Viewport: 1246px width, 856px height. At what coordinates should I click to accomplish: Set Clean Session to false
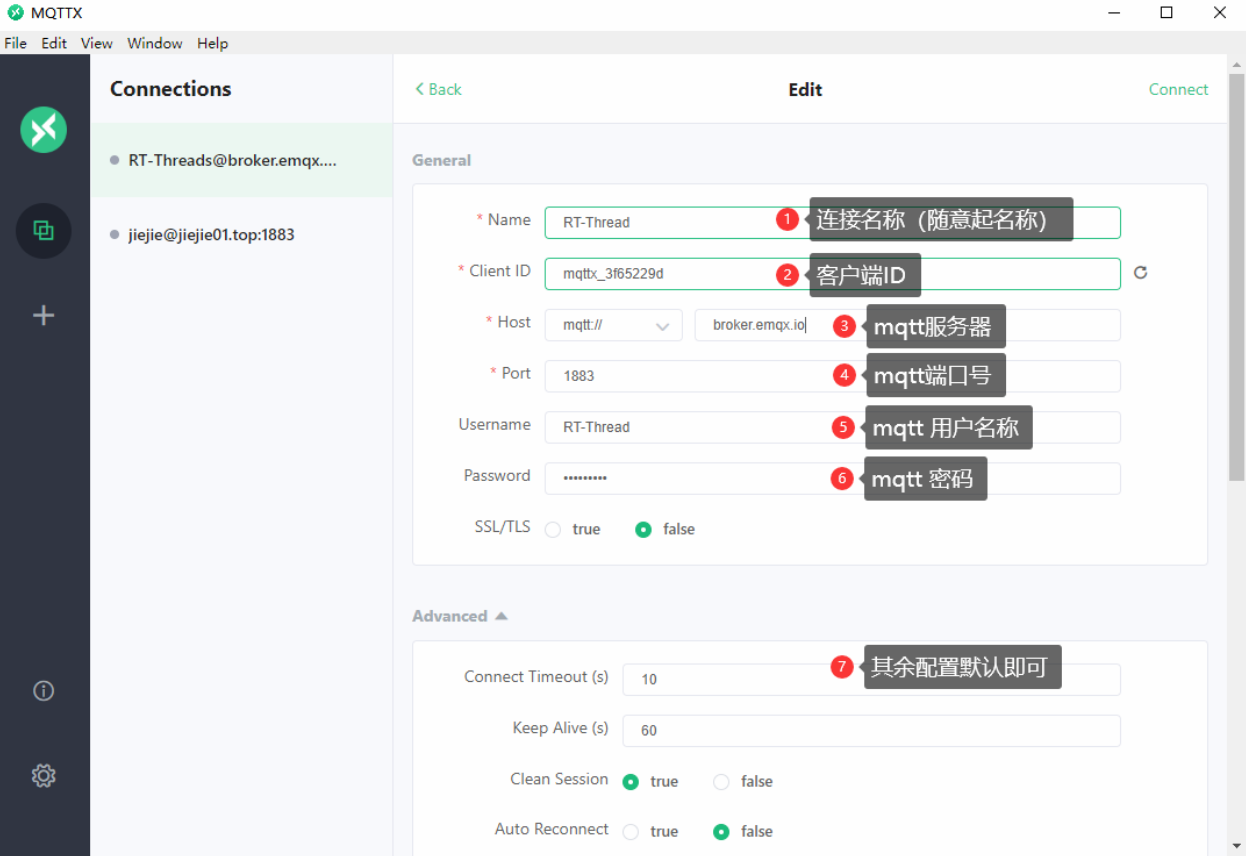tap(721, 782)
